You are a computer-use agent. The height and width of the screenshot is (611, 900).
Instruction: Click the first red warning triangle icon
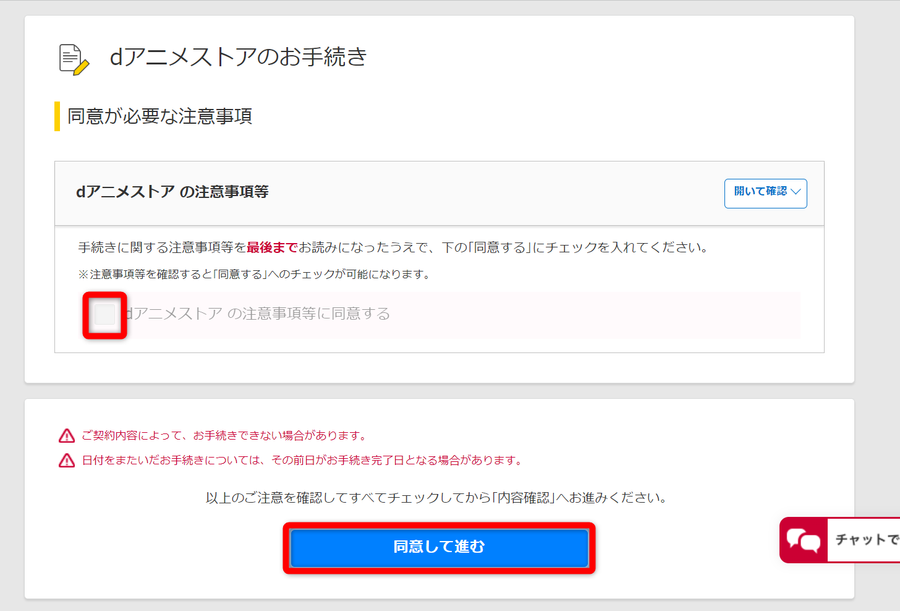tap(67, 436)
